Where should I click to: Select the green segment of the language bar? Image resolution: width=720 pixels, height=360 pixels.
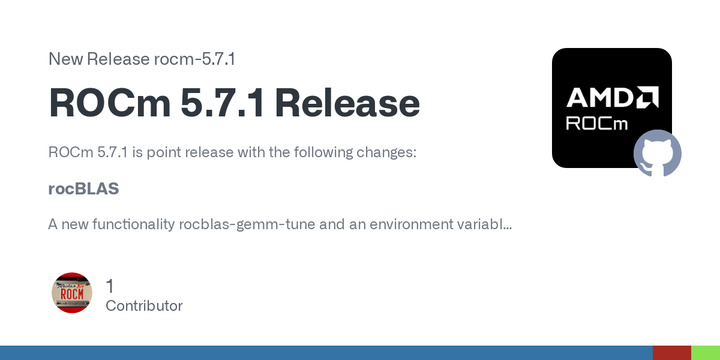705,353
